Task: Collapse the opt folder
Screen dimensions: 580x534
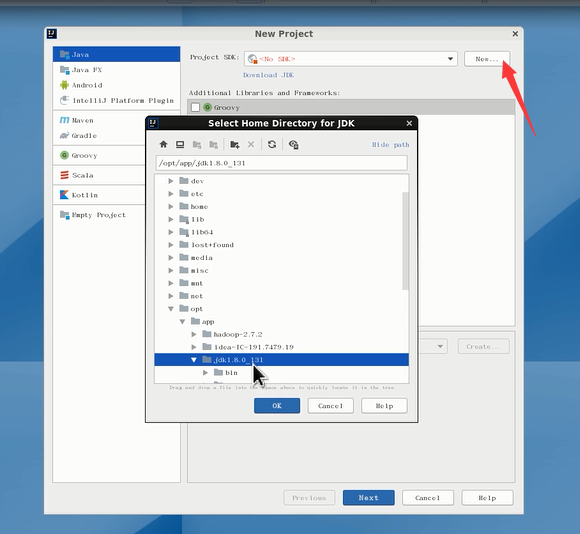Action: pyautogui.click(x=171, y=309)
